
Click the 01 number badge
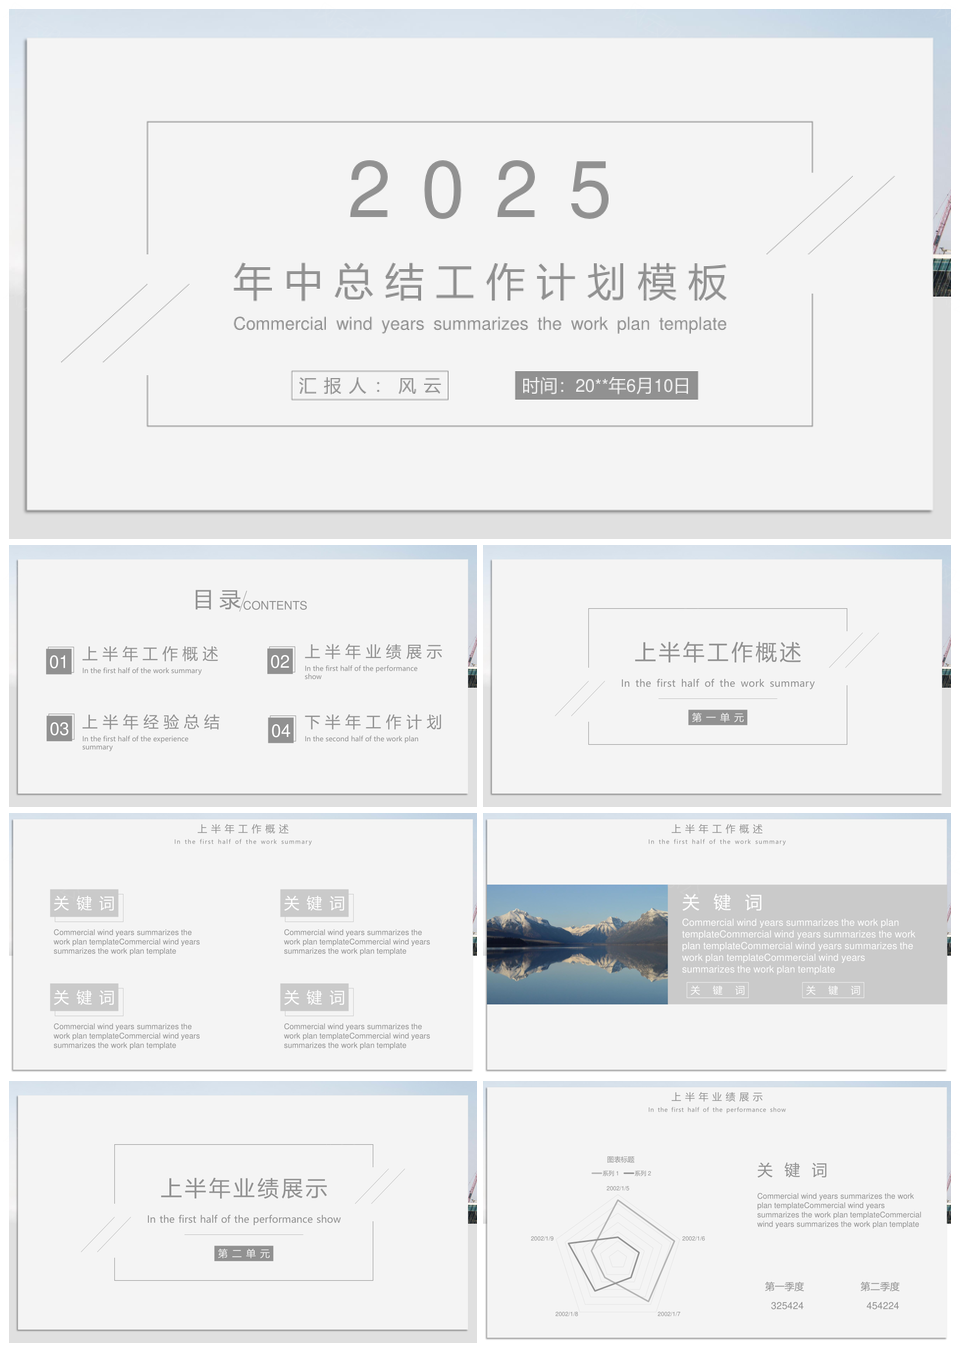59,661
